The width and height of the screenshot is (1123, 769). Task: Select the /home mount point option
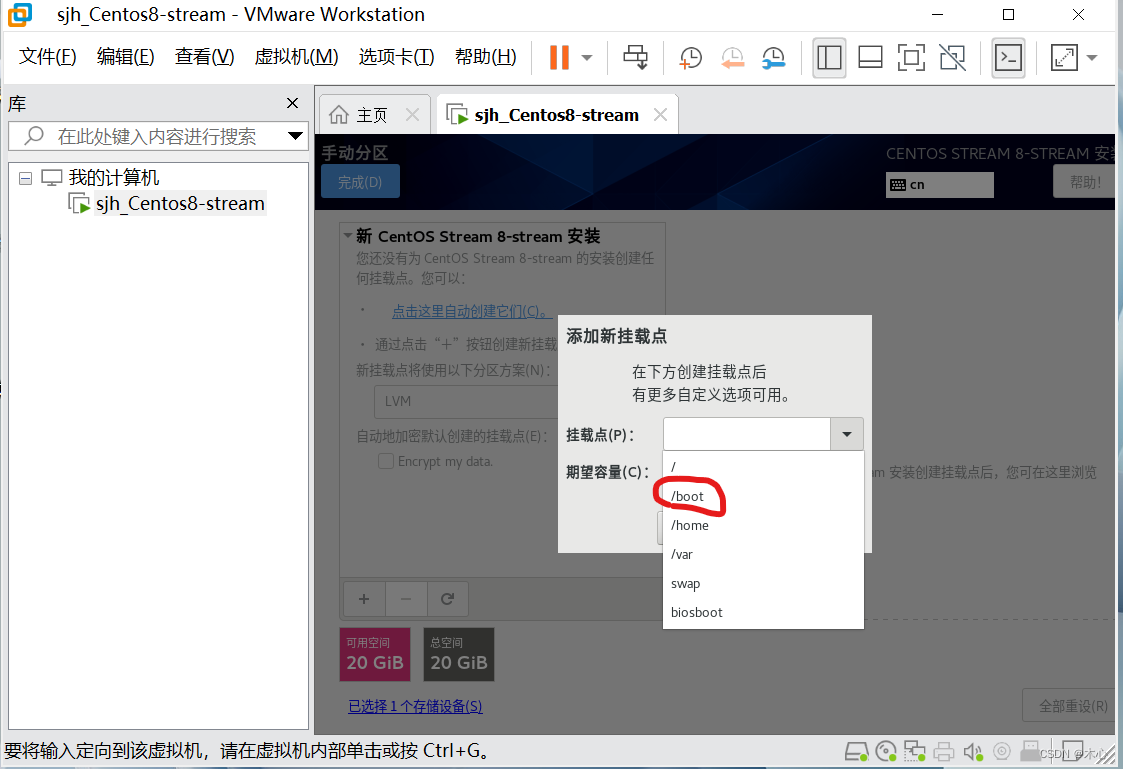[x=763, y=526]
